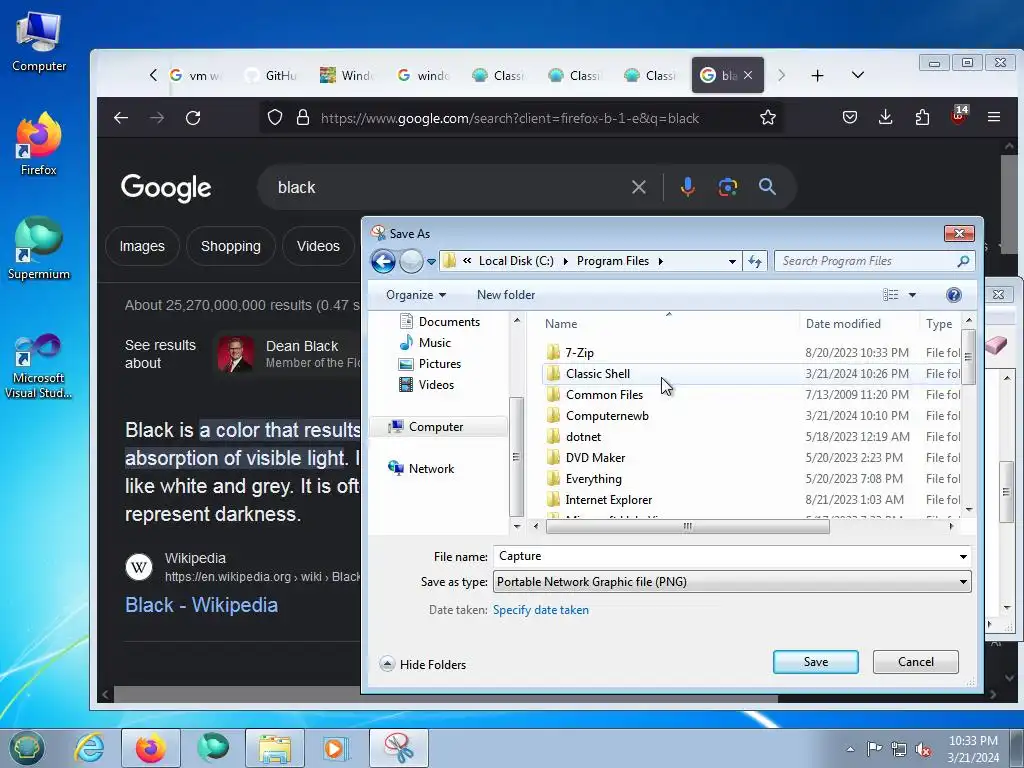The width and height of the screenshot is (1024, 768).
Task: Open Microsoft Visual Studio desktop shortcut
Action: pos(39,366)
